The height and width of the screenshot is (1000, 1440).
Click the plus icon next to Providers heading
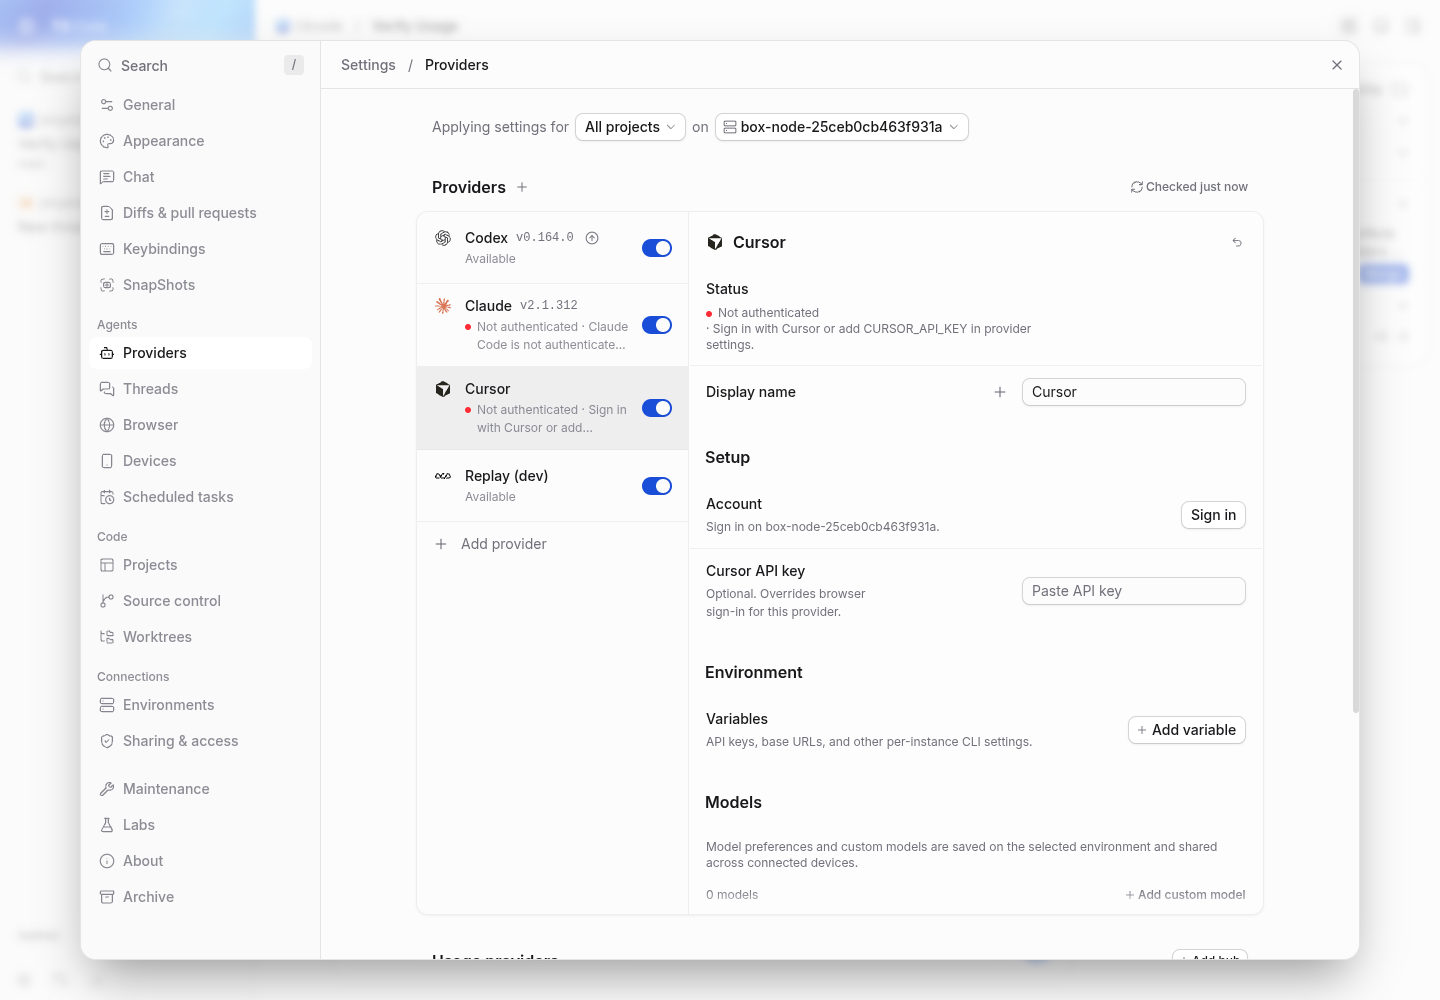click(x=522, y=187)
